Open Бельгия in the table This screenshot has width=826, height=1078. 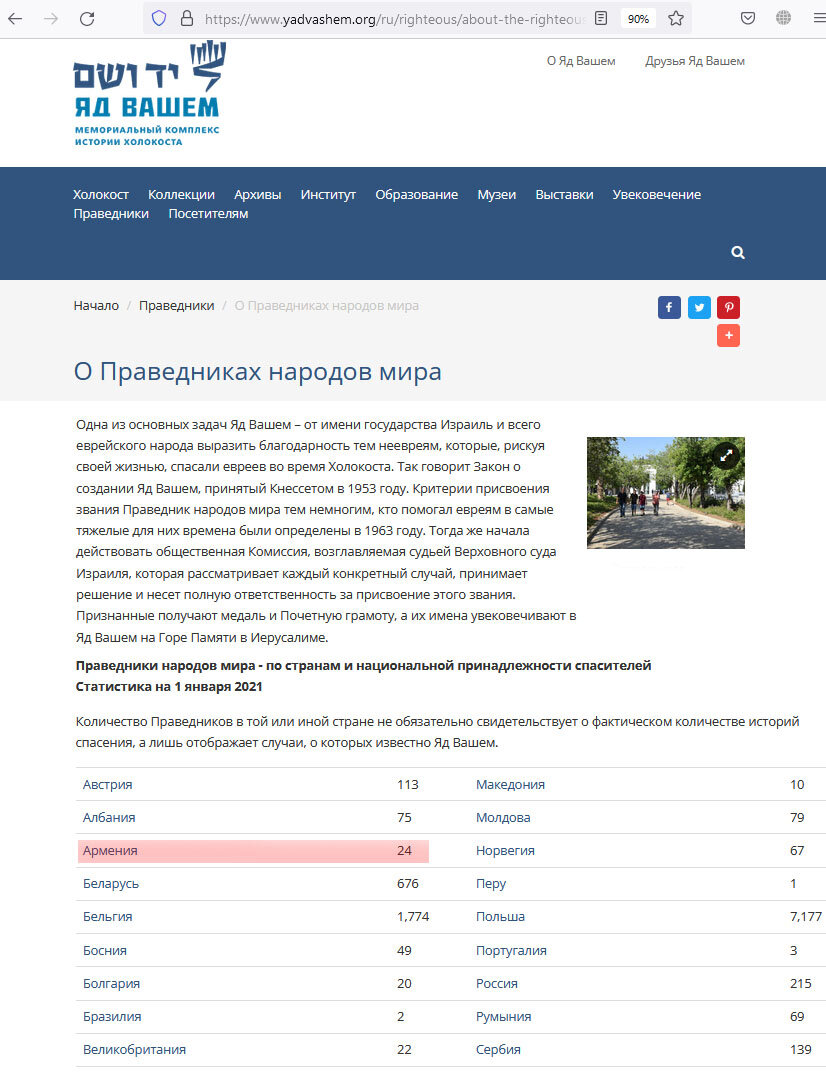point(108,916)
